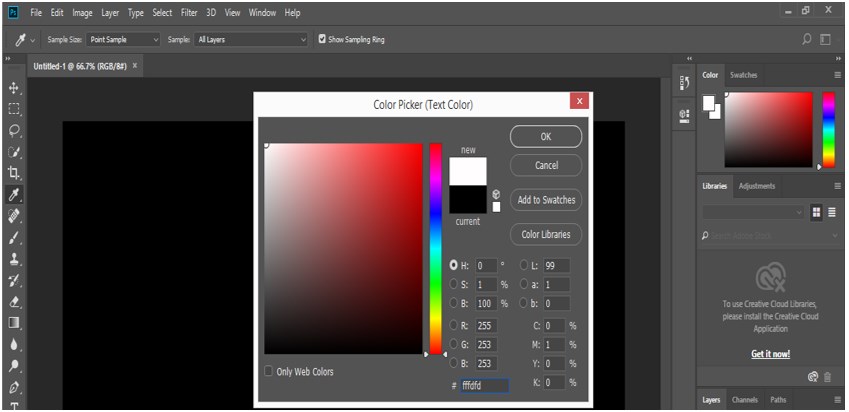Select the History Brush tool
This screenshot has height=412, width=849.
14,280
